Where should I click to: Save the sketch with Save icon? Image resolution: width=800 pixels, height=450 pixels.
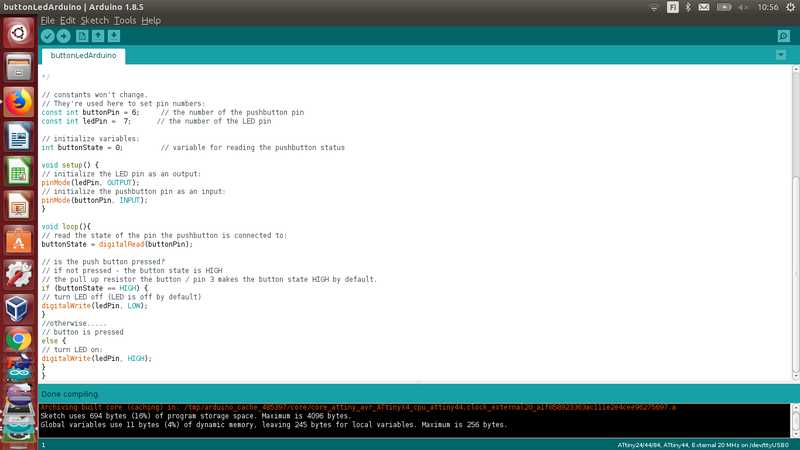[114, 36]
